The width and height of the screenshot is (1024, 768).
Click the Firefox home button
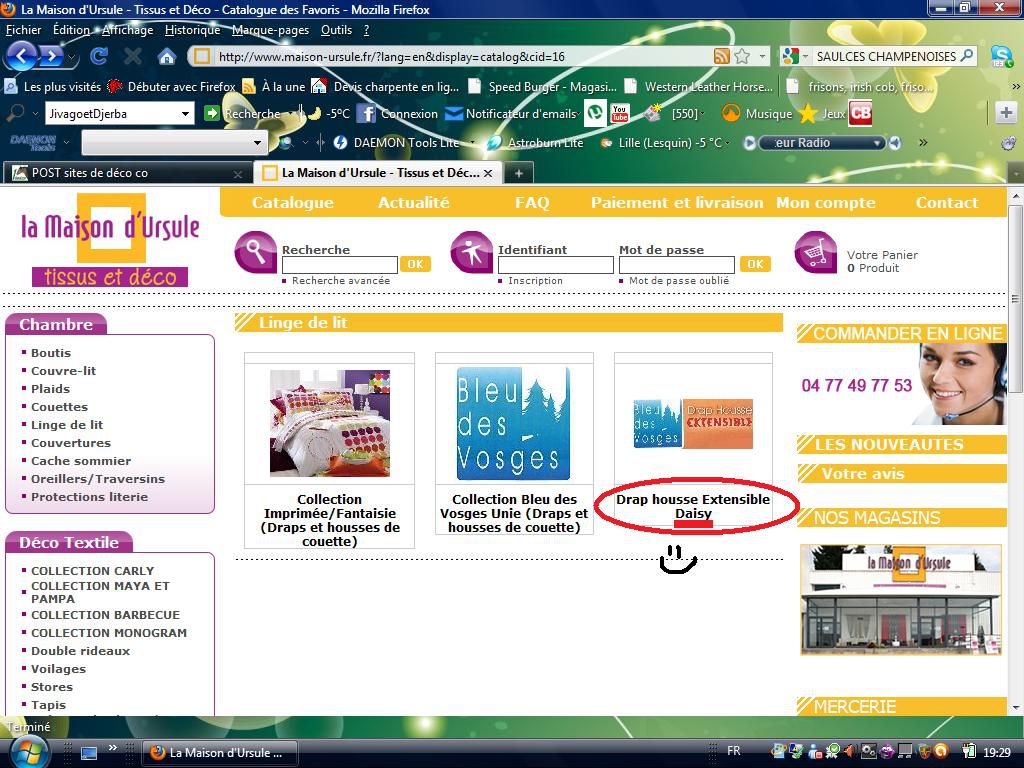pyautogui.click(x=167, y=57)
